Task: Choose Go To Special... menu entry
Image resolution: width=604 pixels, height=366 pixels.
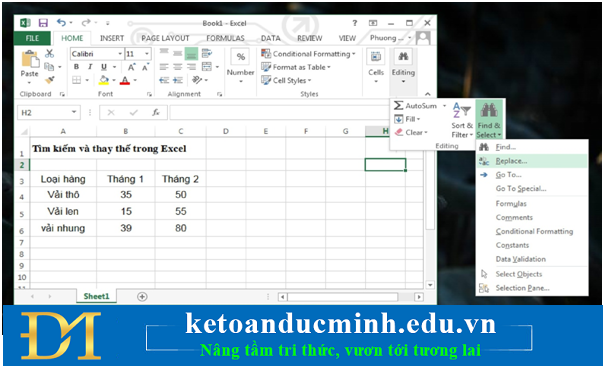Action: click(x=532, y=188)
